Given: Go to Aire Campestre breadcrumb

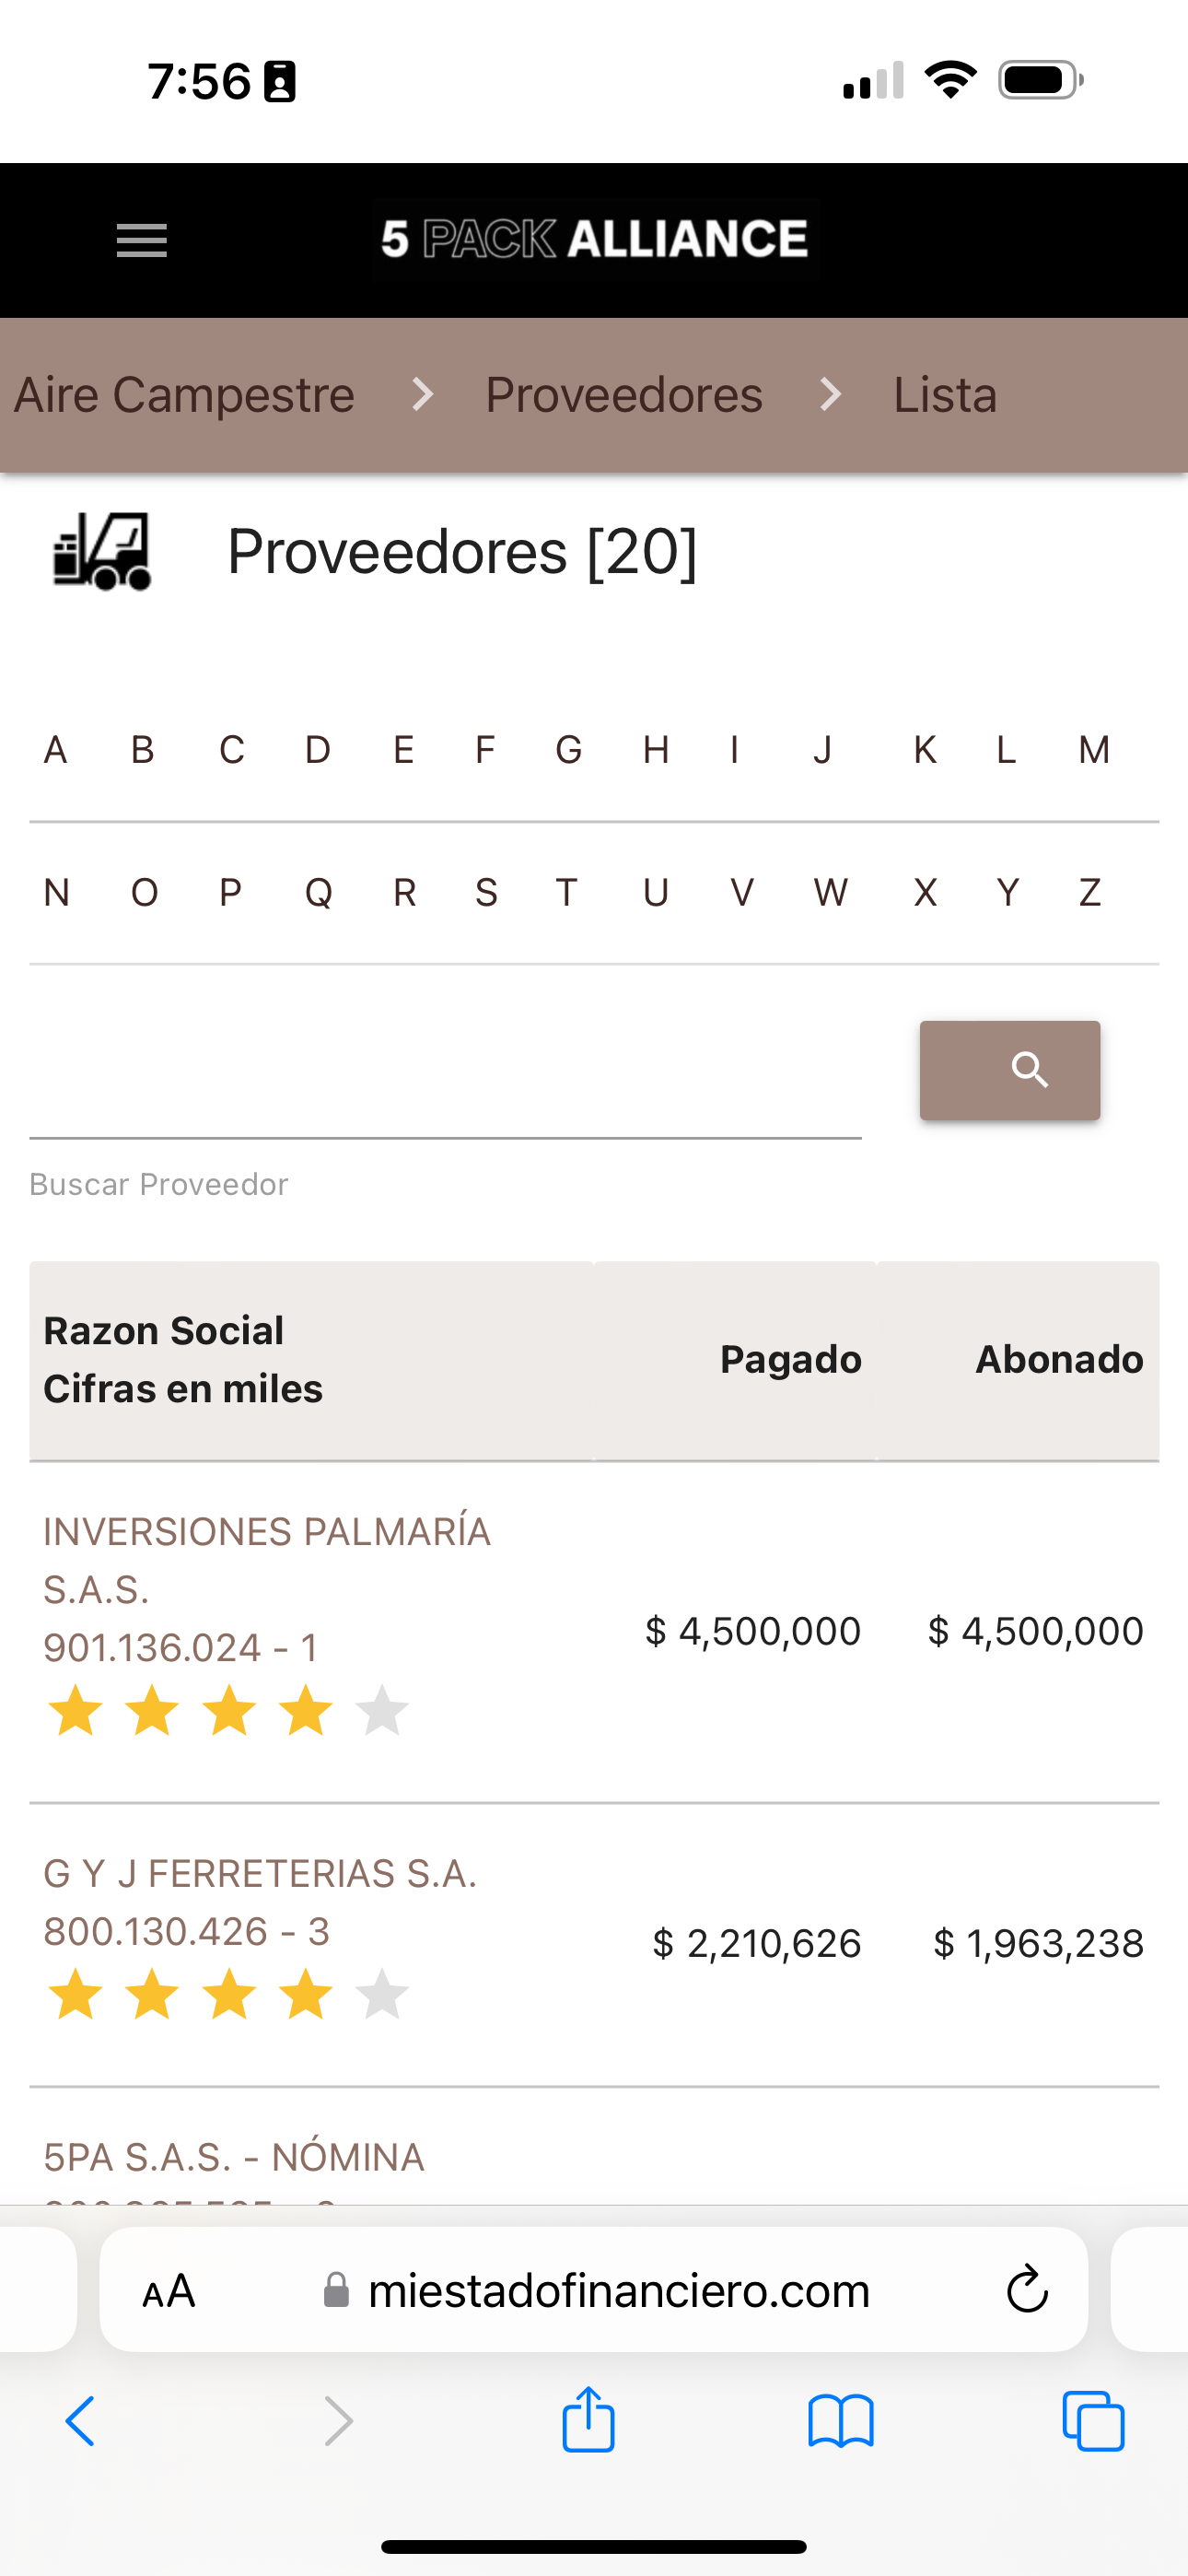Looking at the screenshot, I should pyautogui.click(x=184, y=395).
